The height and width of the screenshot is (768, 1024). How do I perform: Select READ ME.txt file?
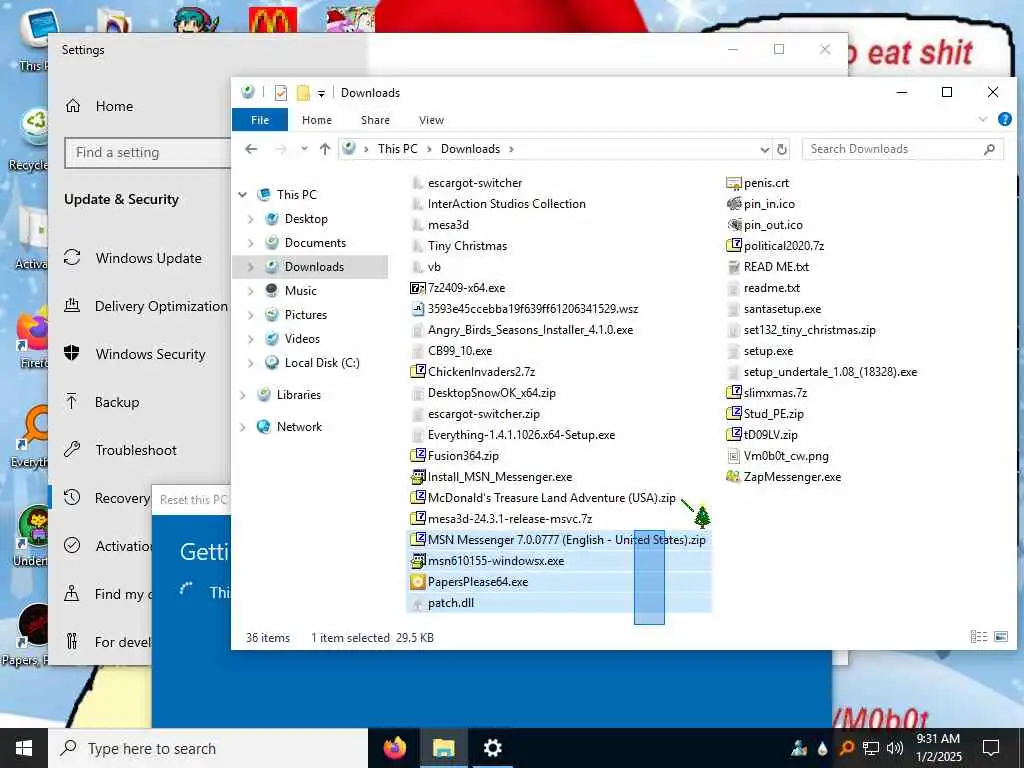[x=776, y=267]
